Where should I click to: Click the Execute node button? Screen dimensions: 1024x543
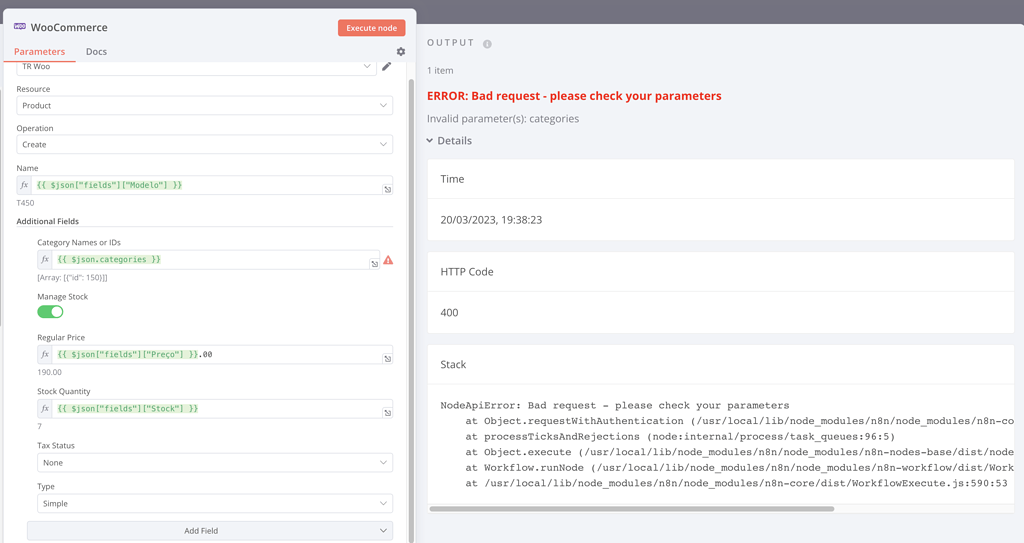[x=371, y=28]
